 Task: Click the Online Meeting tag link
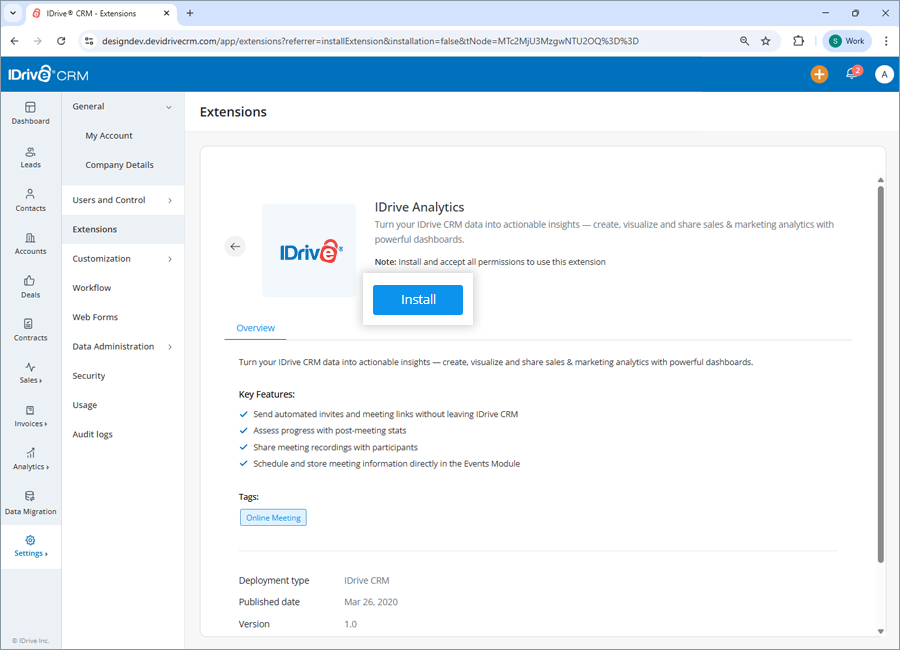273,516
